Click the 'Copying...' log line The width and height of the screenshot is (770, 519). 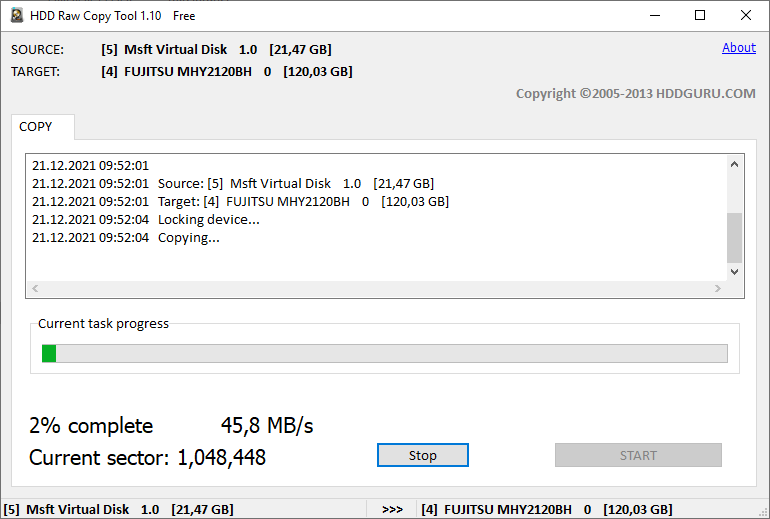[188, 238]
